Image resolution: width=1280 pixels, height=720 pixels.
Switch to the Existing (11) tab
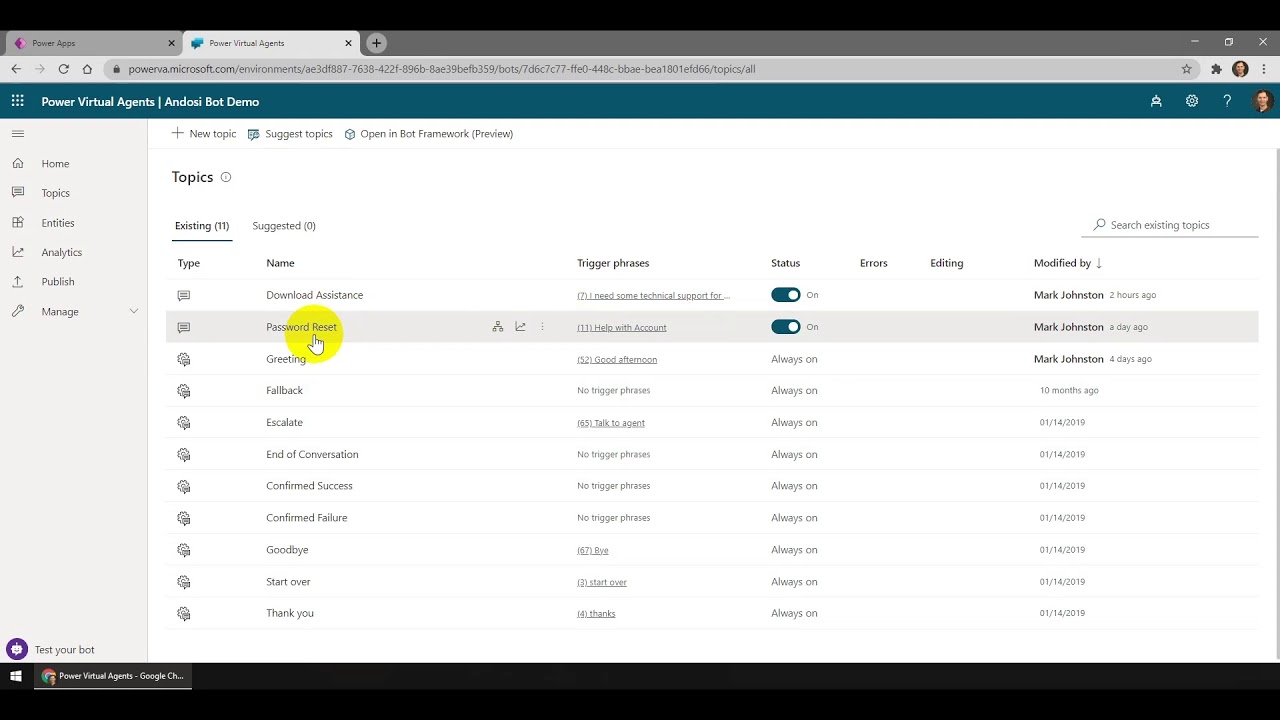point(202,226)
